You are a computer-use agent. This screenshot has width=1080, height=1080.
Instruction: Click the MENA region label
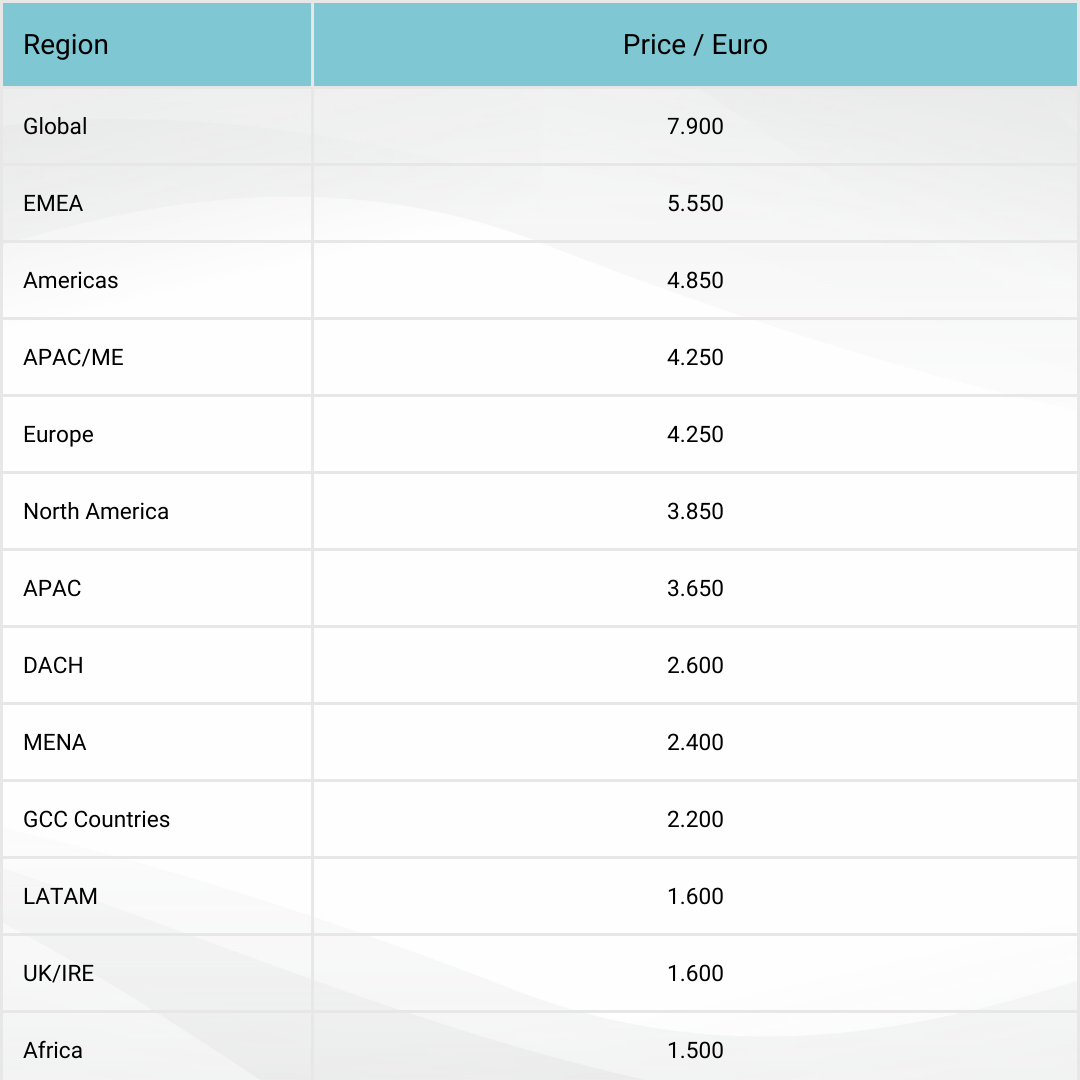pyautogui.click(x=55, y=743)
